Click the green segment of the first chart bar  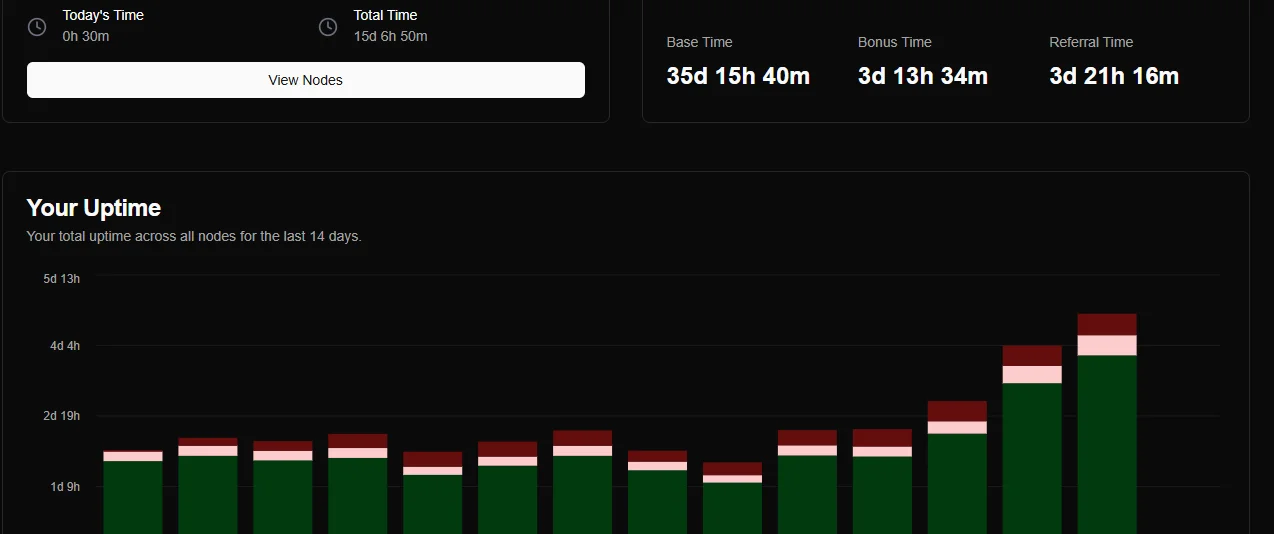click(x=133, y=497)
